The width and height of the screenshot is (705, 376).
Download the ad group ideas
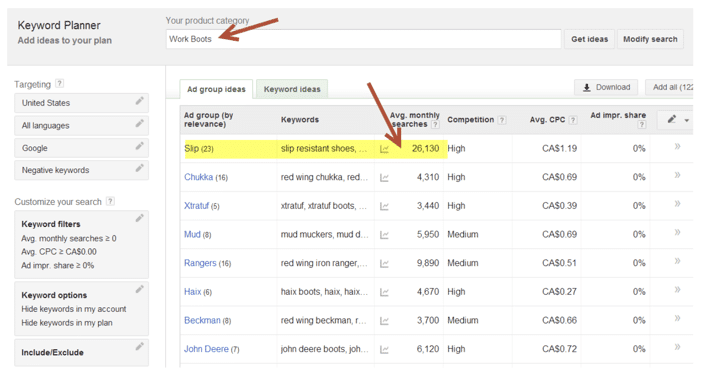click(x=606, y=87)
